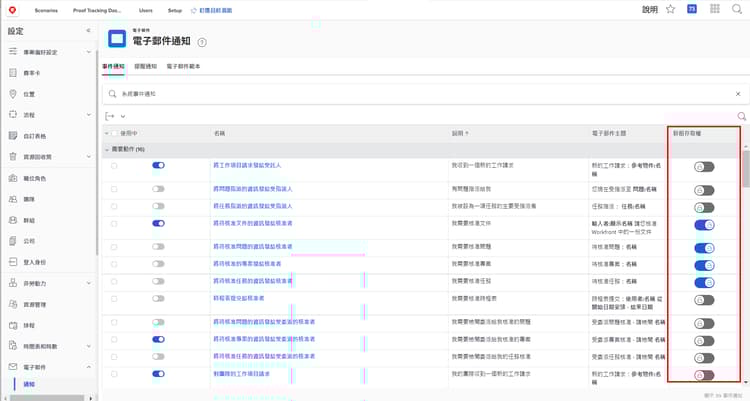Image resolution: width=750 pixels, height=401 pixels.
Task: Expand the 流程 section chevron
Action: pos(88,115)
